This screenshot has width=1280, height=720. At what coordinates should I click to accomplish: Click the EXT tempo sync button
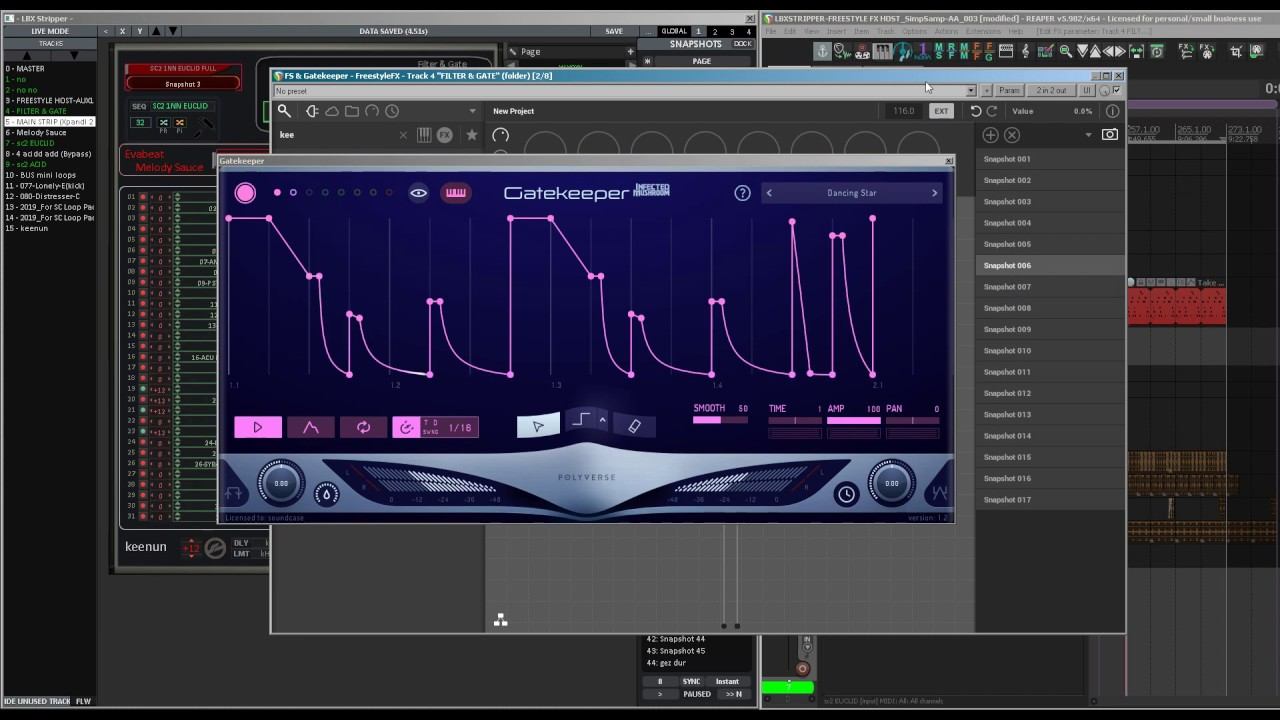coord(941,111)
